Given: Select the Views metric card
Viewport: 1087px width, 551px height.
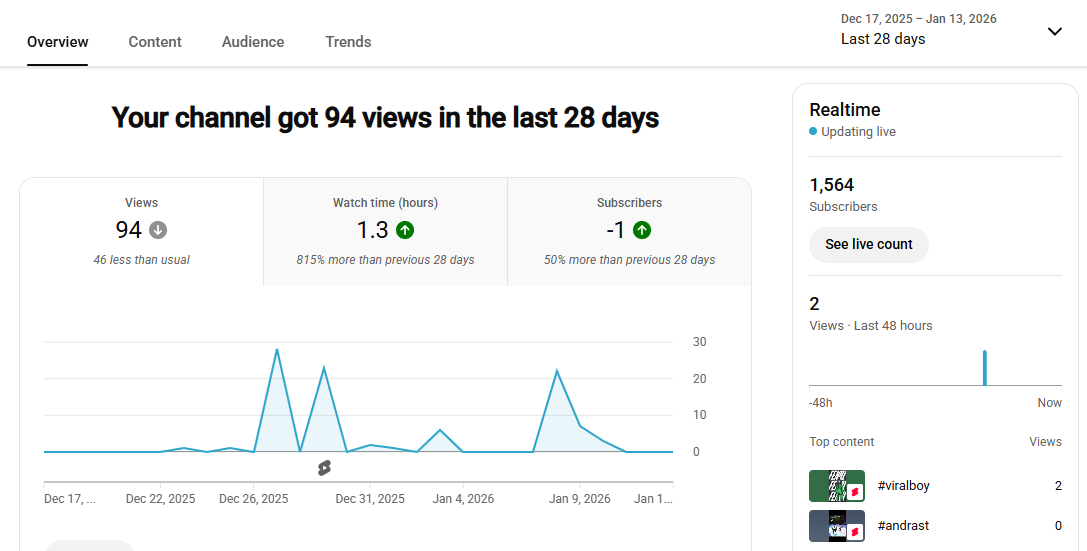Looking at the screenshot, I should 141,232.
